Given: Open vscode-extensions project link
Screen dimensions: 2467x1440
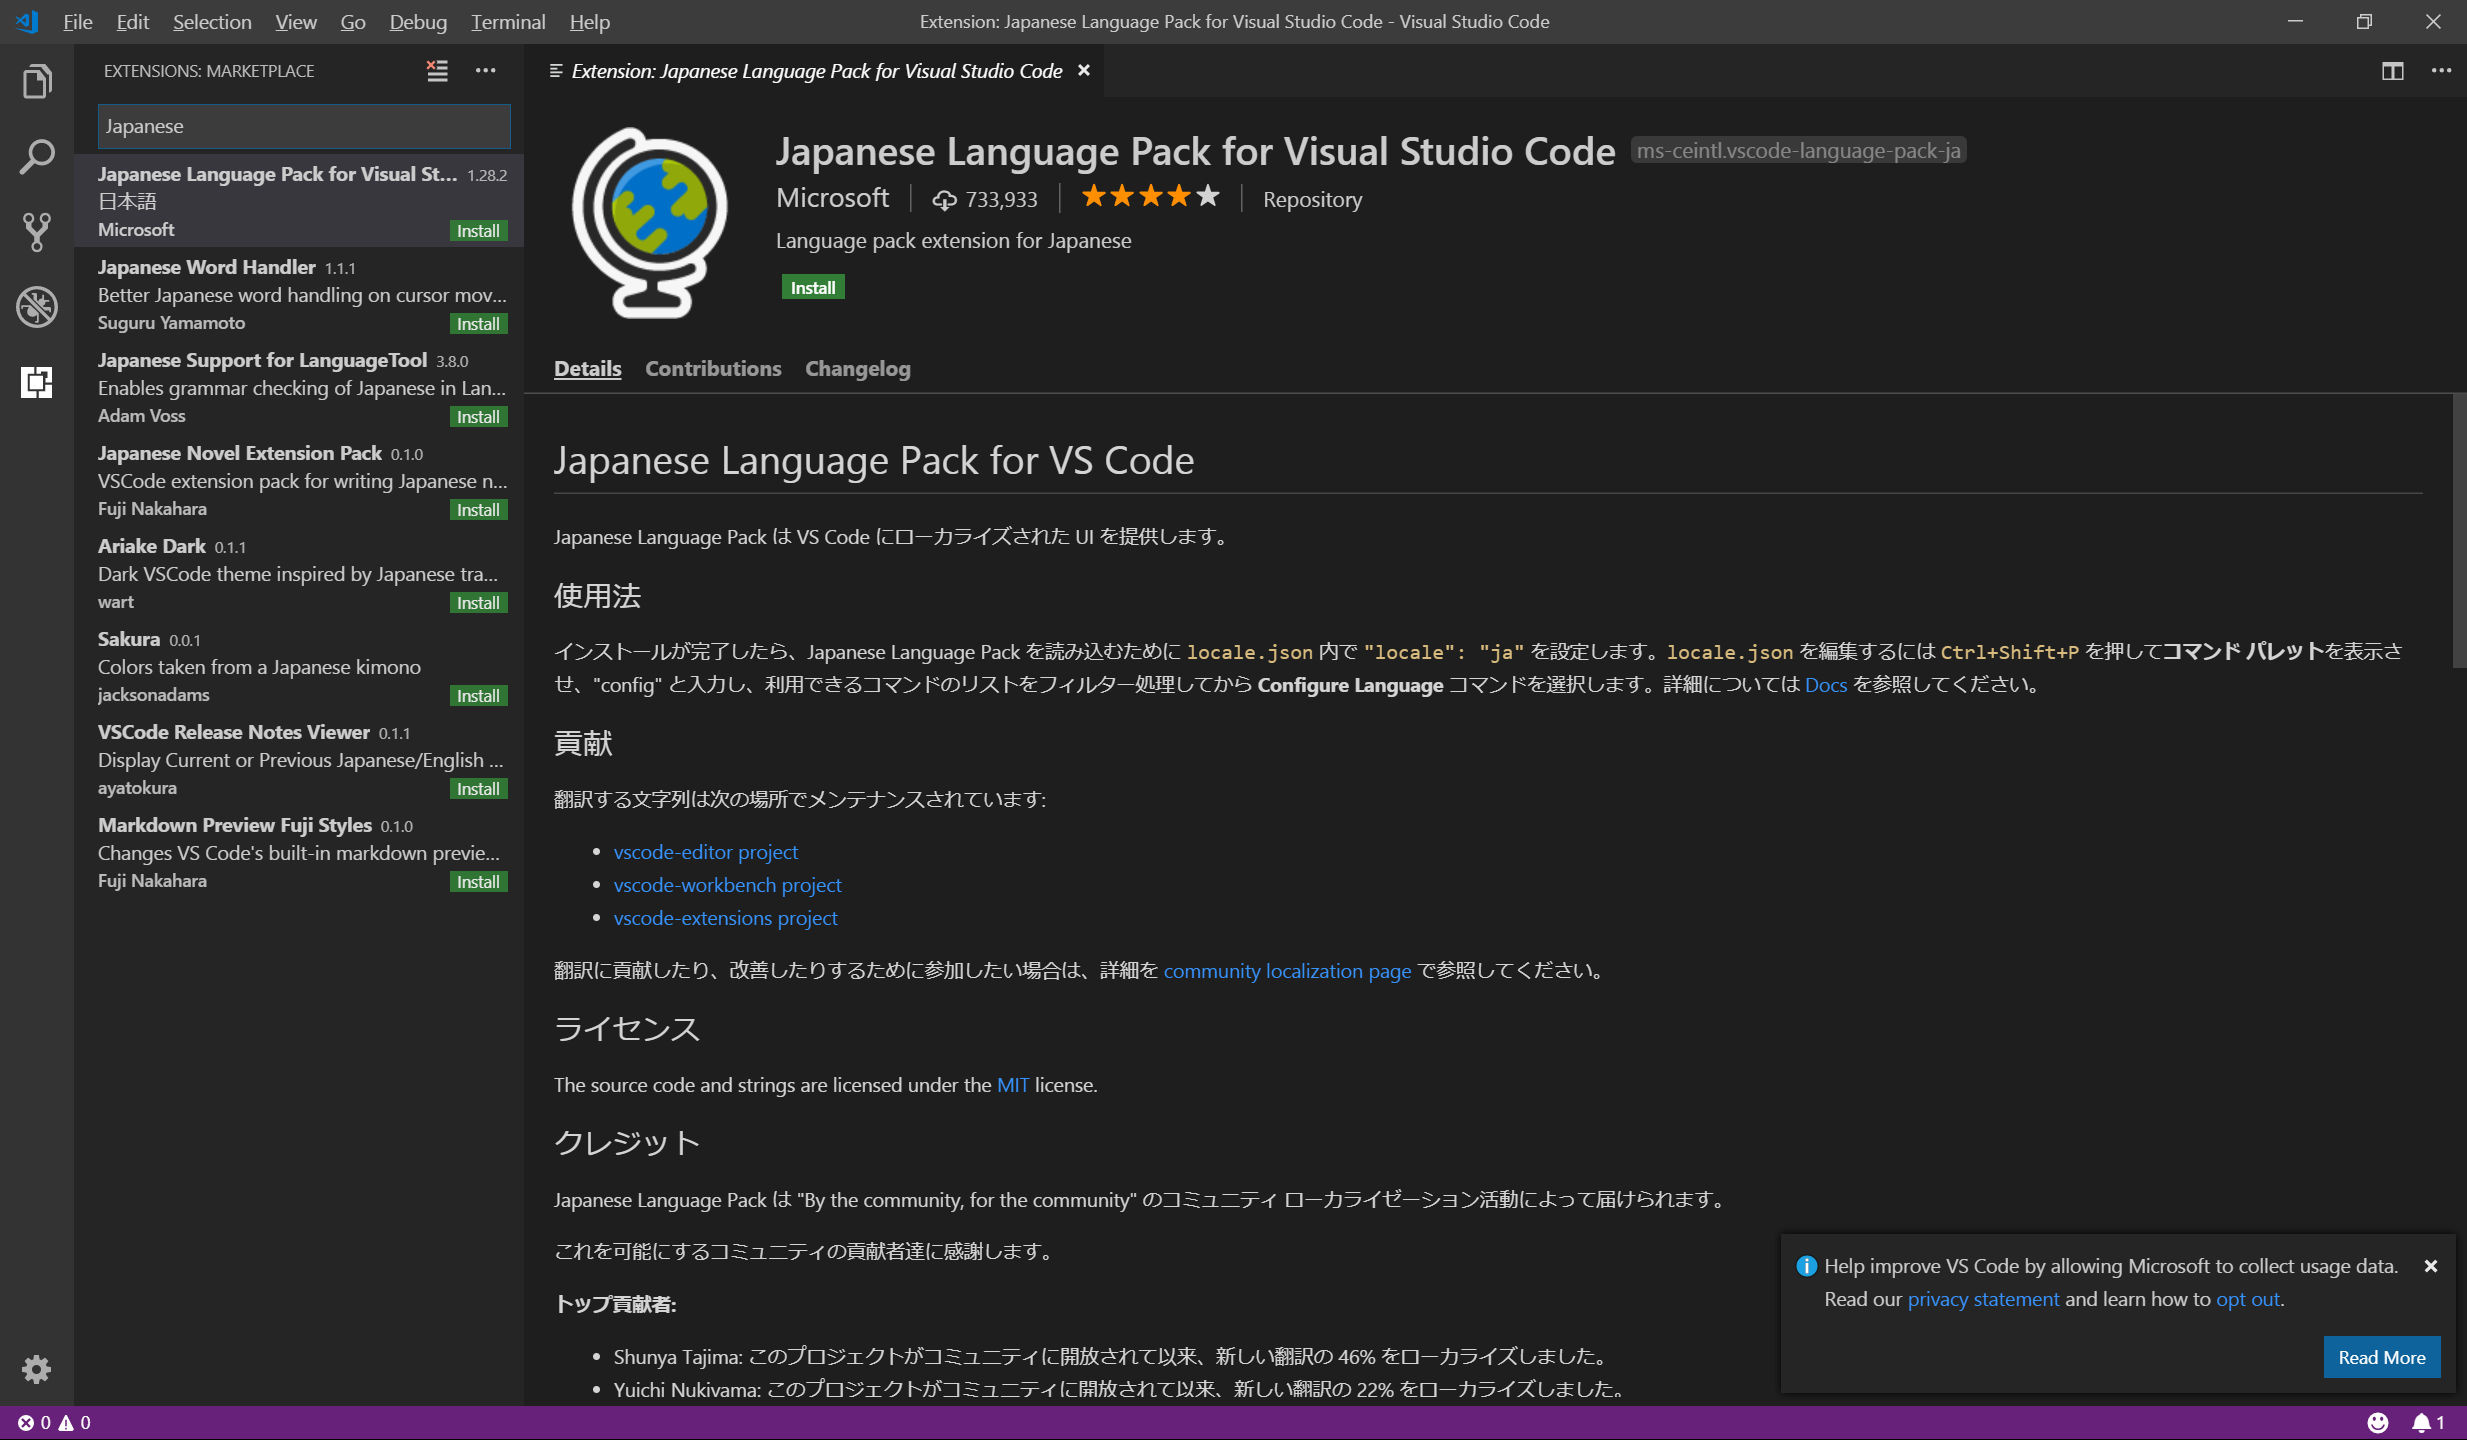Looking at the screenshot, I should [725, 918].
